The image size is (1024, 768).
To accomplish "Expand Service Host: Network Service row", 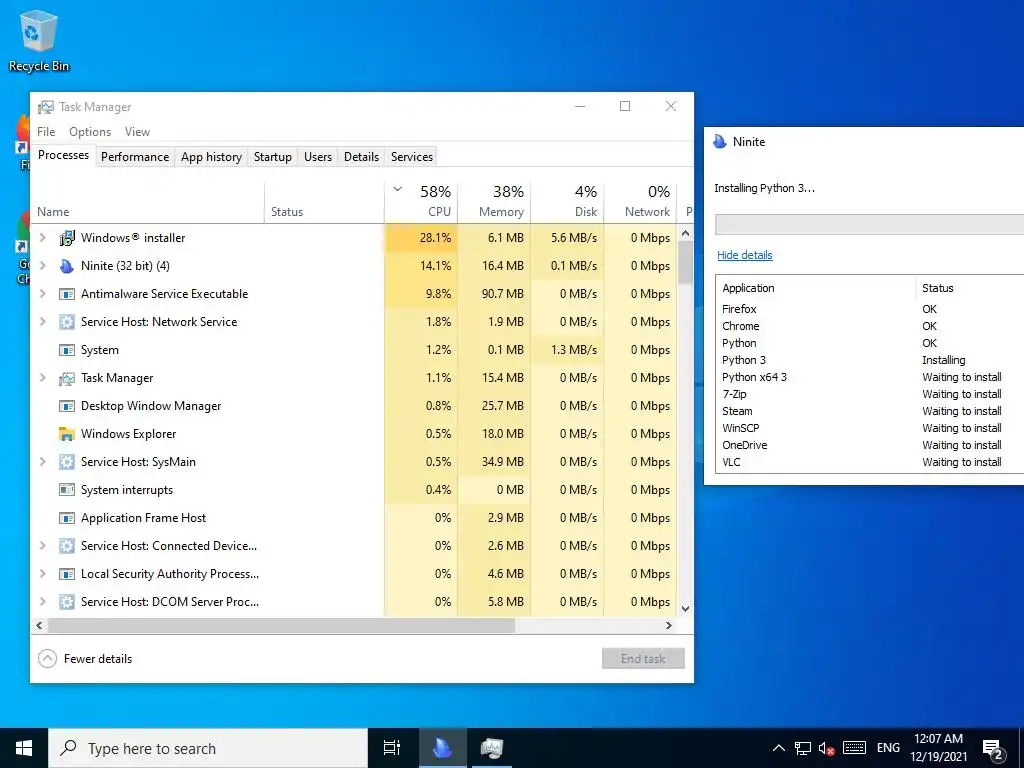I will [43, 322].
